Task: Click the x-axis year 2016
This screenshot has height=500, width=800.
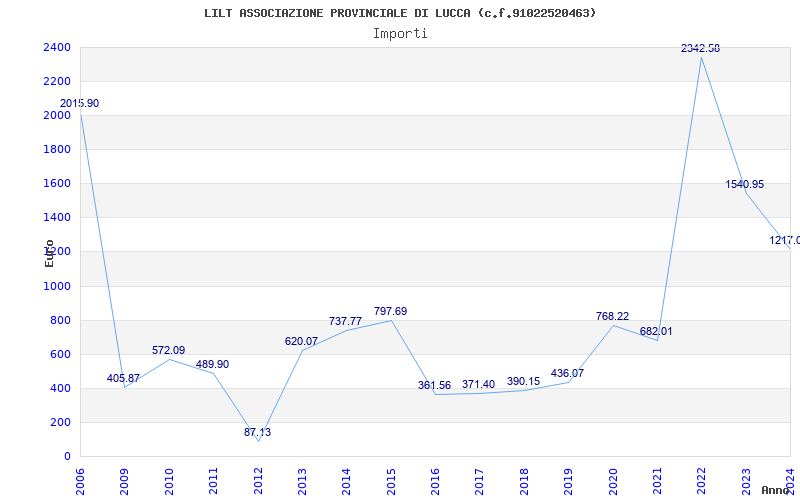Action: click(435, 481)
